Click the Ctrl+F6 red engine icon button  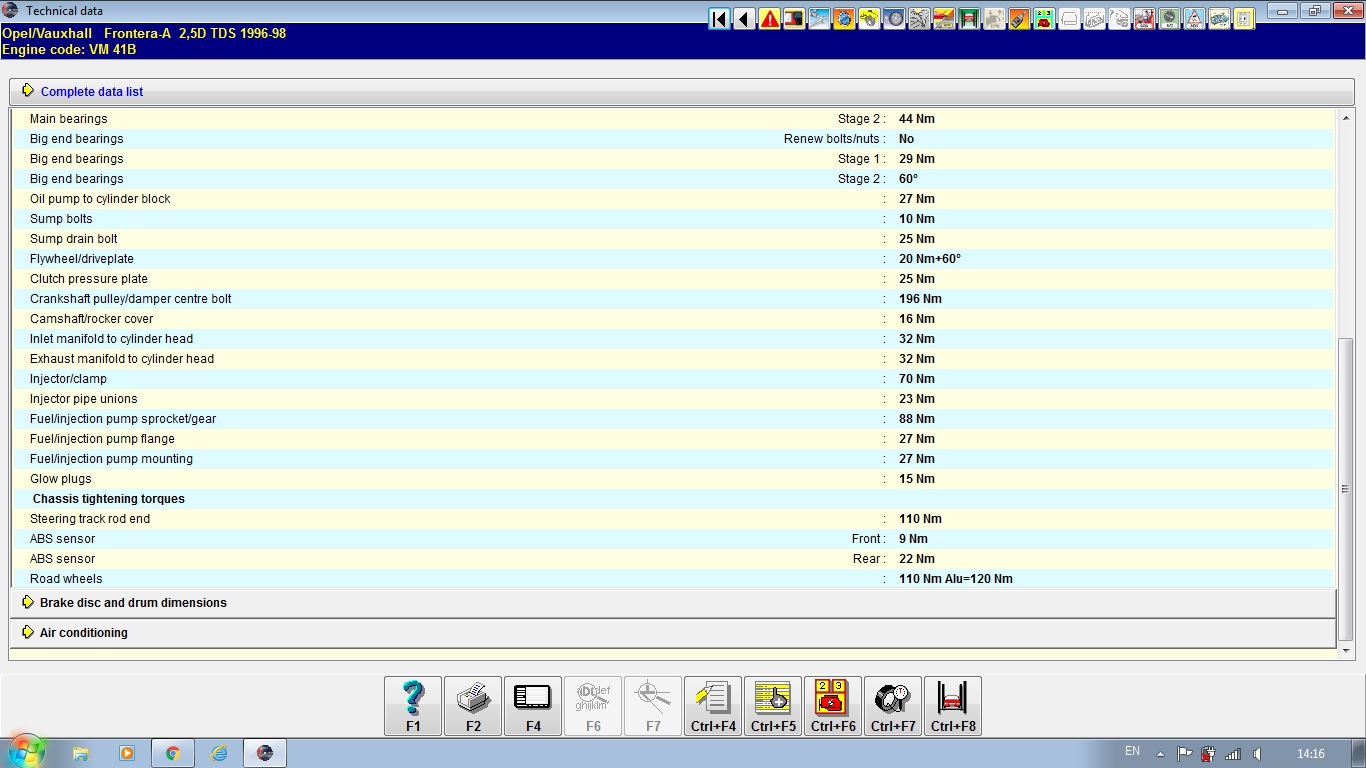[833, 706]
